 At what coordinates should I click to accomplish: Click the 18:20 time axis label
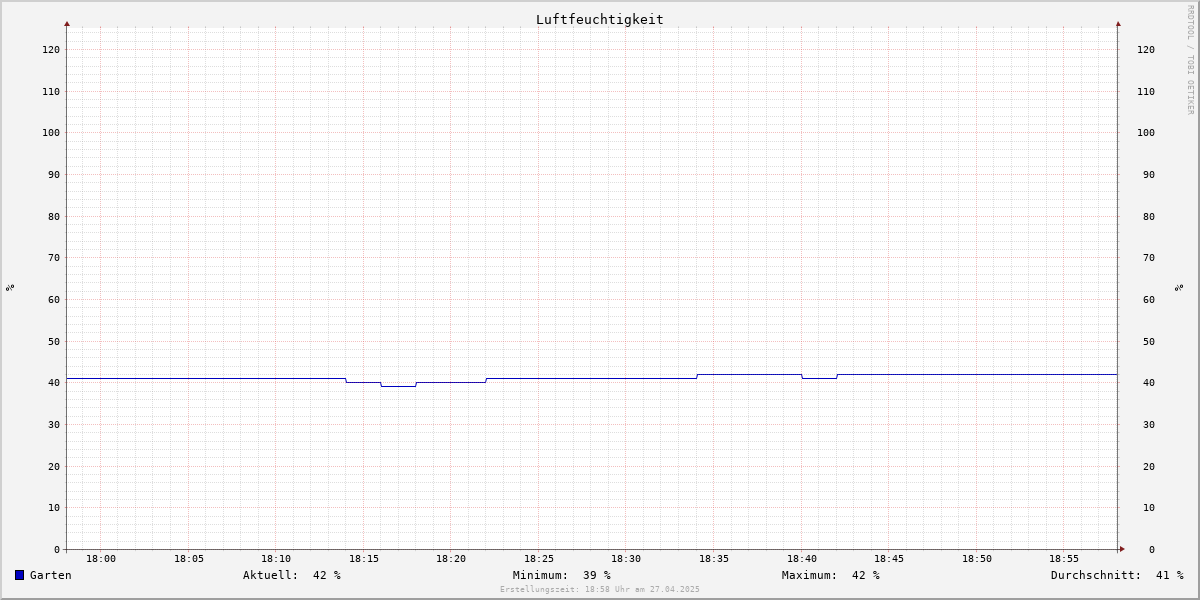point(451,559)
